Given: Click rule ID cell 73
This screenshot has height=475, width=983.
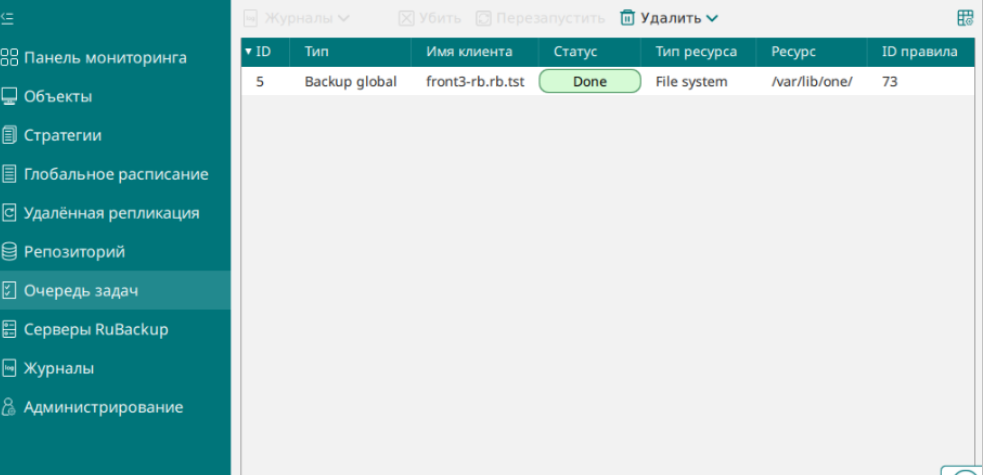Looking at the screenshot, I should pos(890,81).
